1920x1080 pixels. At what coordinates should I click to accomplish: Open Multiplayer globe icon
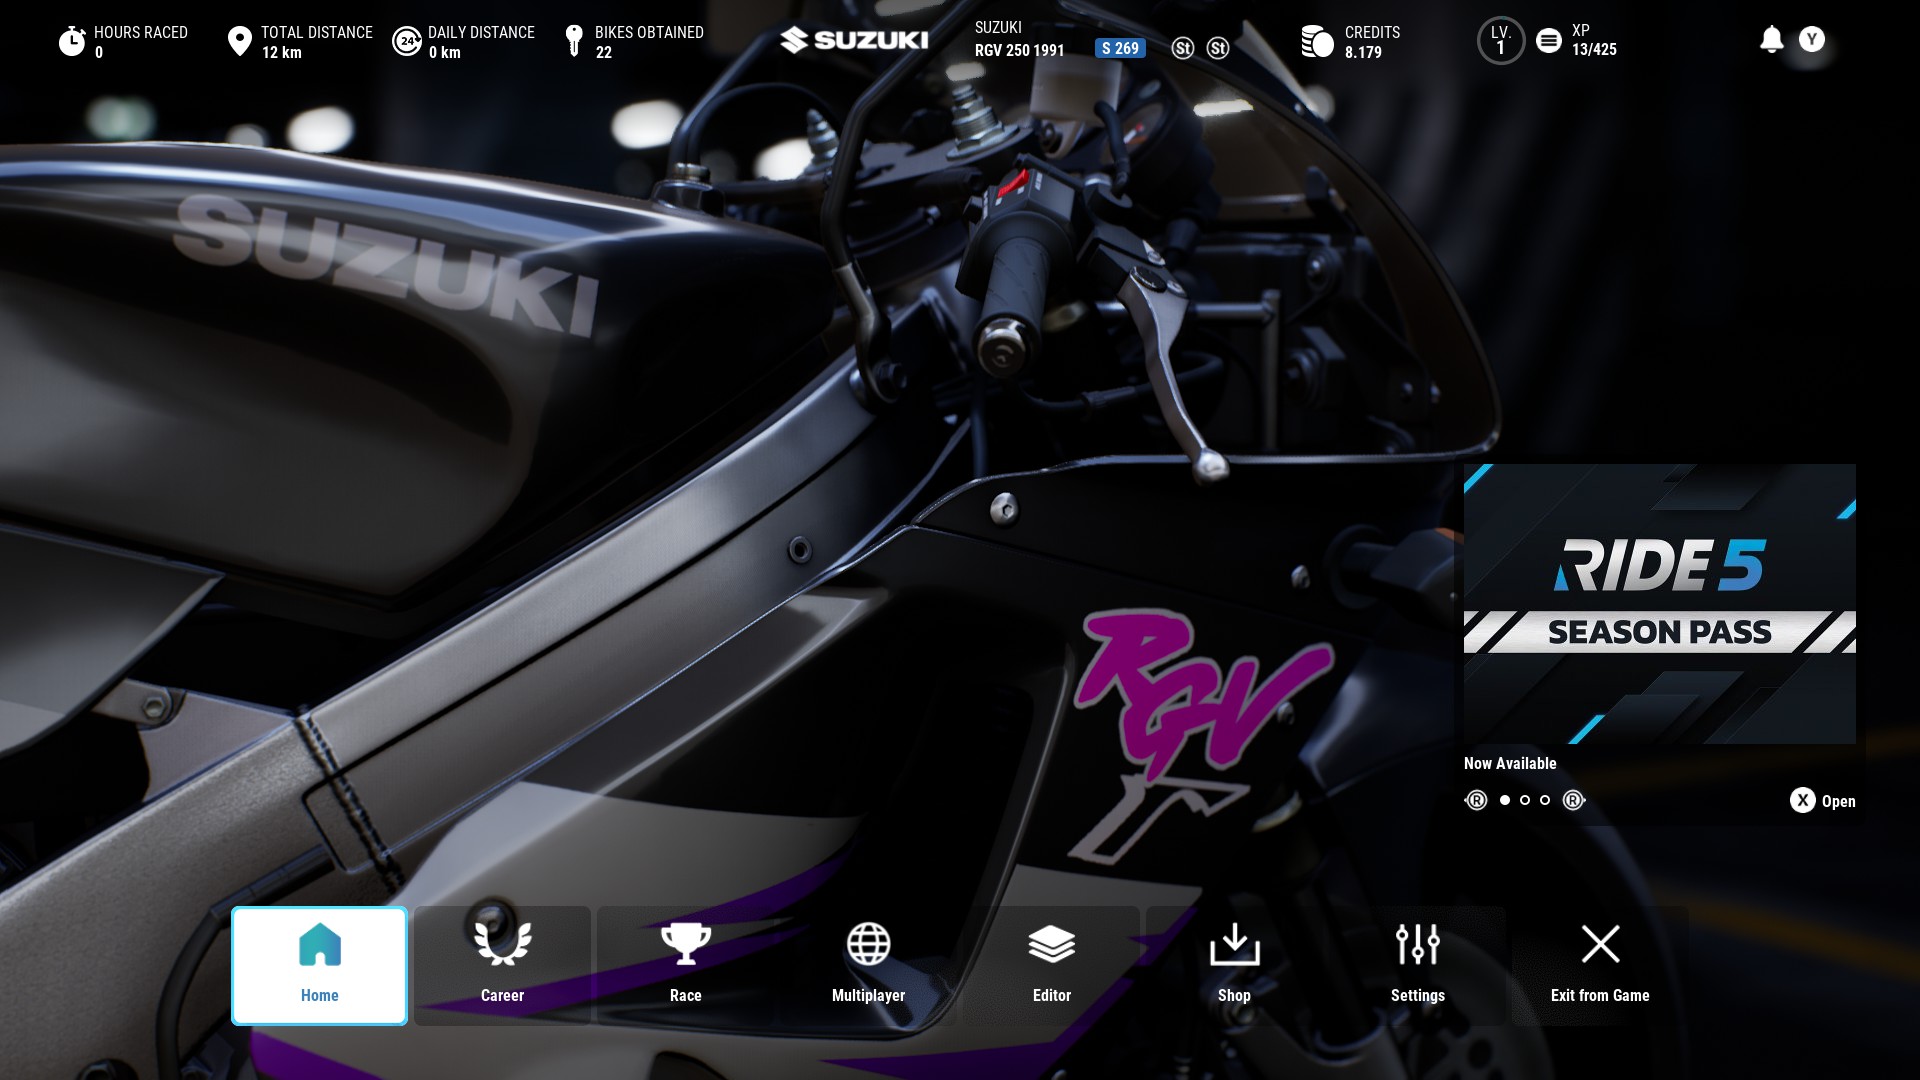[x=868, y=944]
